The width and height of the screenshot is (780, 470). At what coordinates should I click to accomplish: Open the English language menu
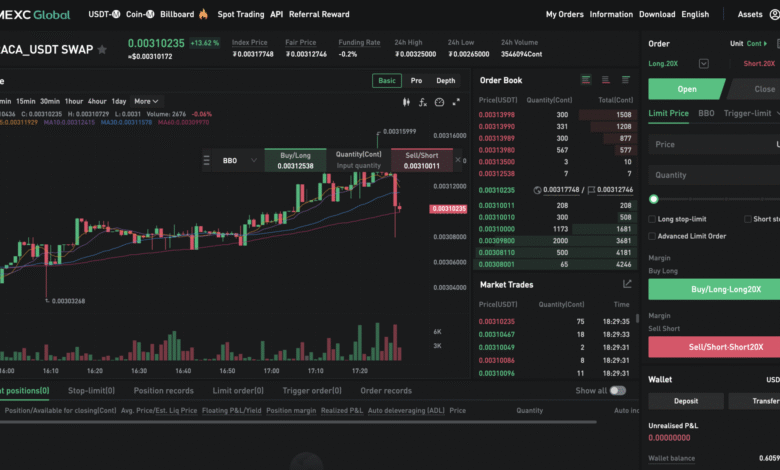(x=695, y=14)
